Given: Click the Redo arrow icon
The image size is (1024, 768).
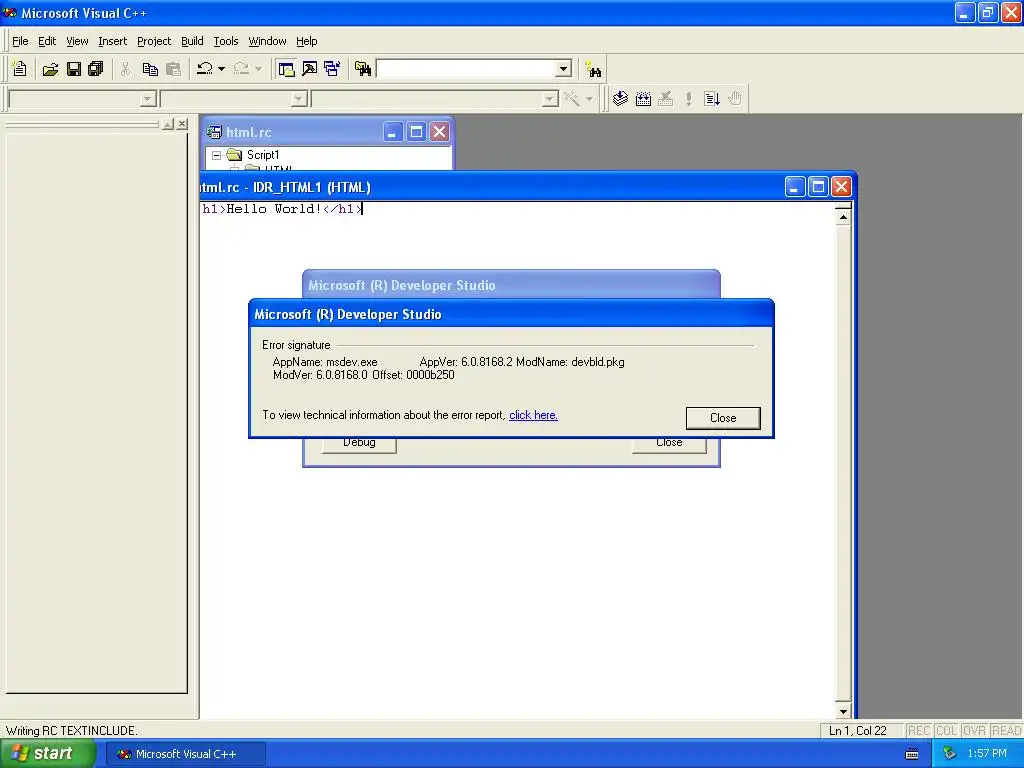Looking at the screenshot, I should coord(241,69).
